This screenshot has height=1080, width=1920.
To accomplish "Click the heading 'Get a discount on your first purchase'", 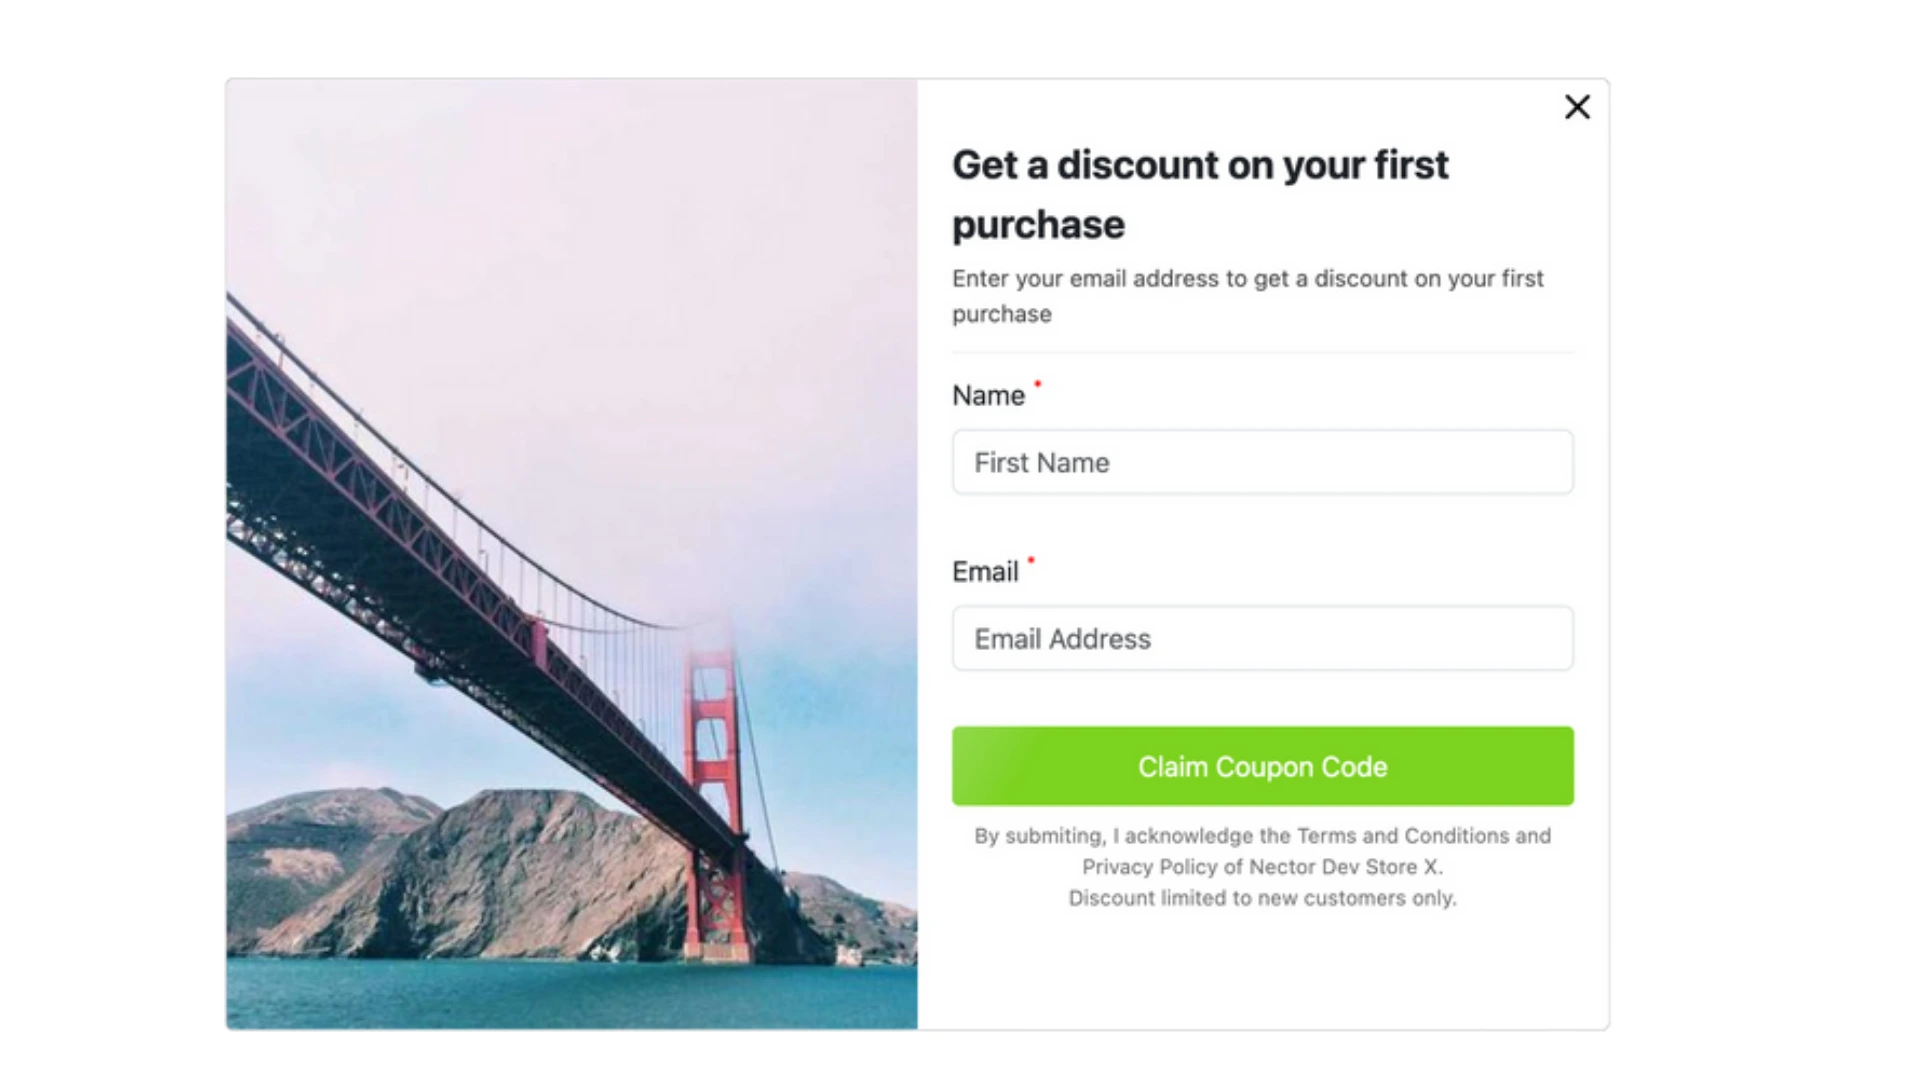I will point(1200,194).
